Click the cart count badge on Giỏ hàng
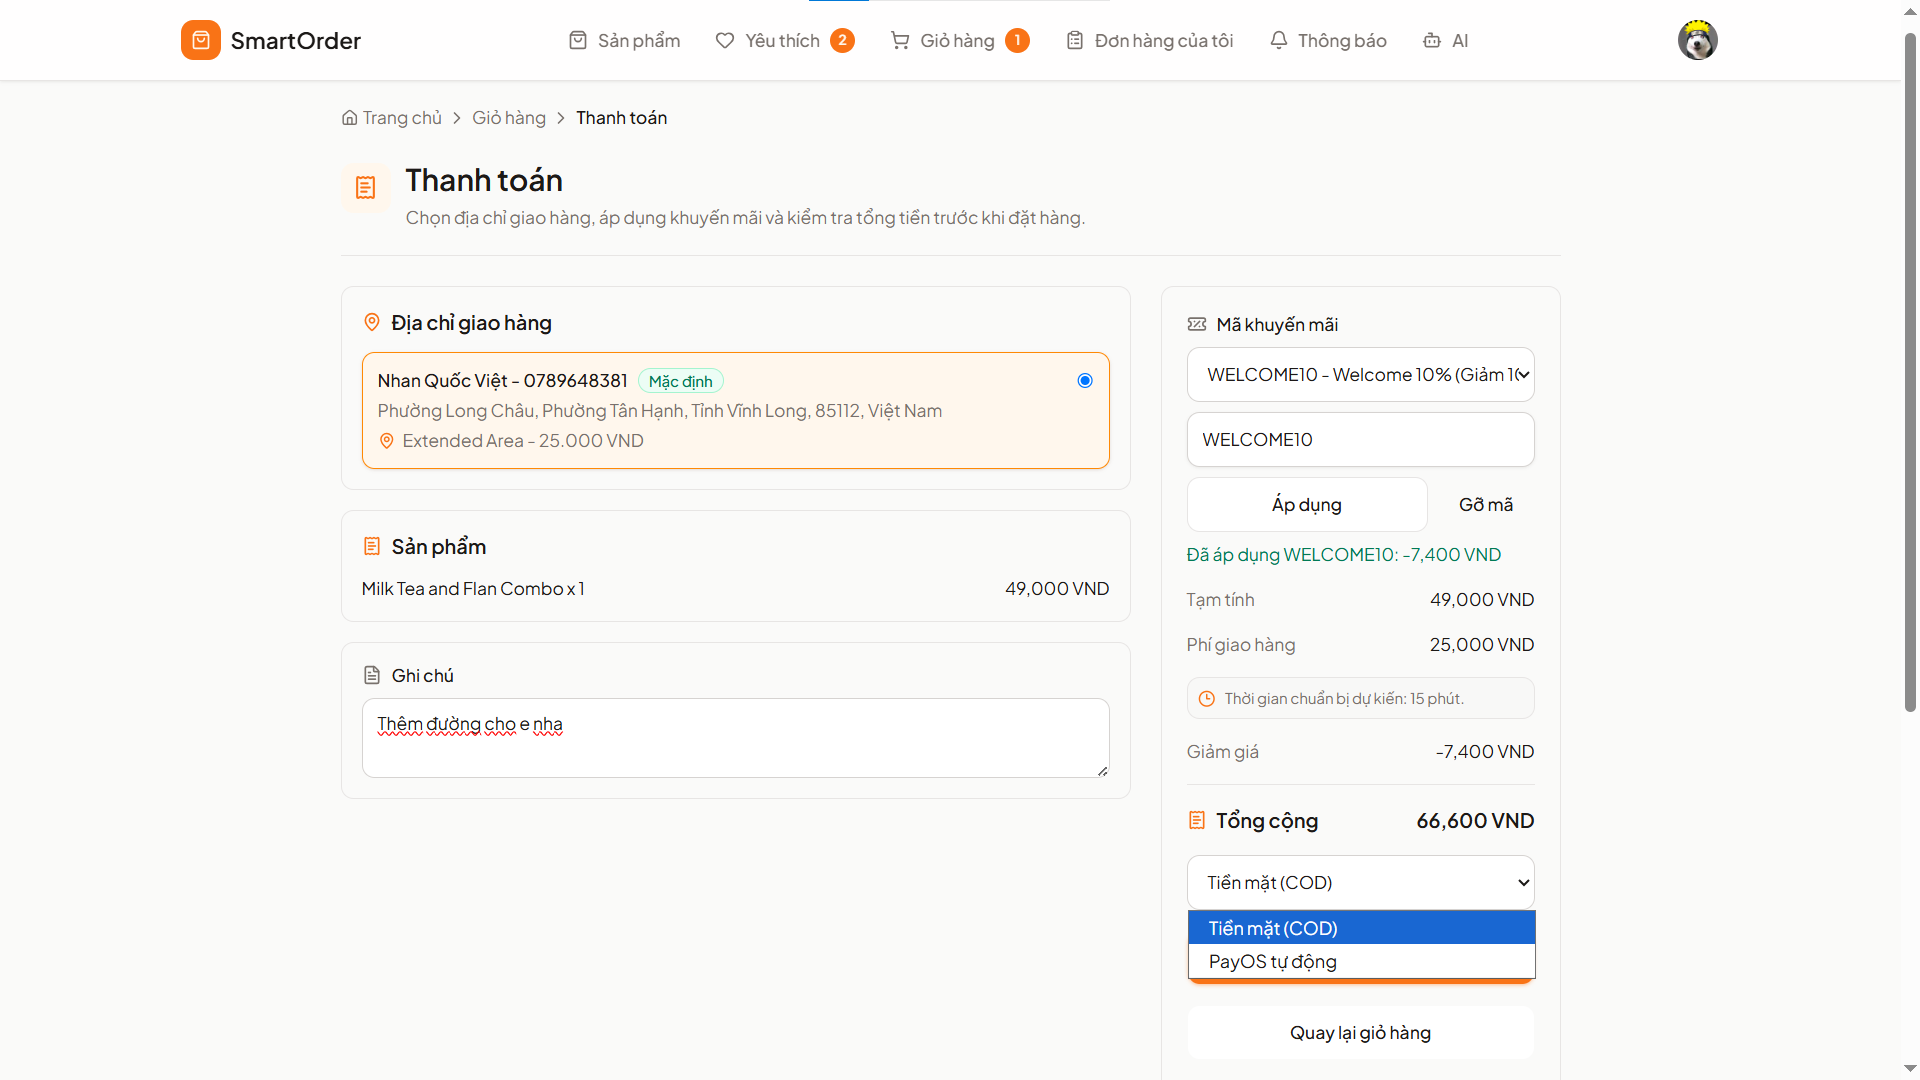1920x1080 pixels. 1017,40
